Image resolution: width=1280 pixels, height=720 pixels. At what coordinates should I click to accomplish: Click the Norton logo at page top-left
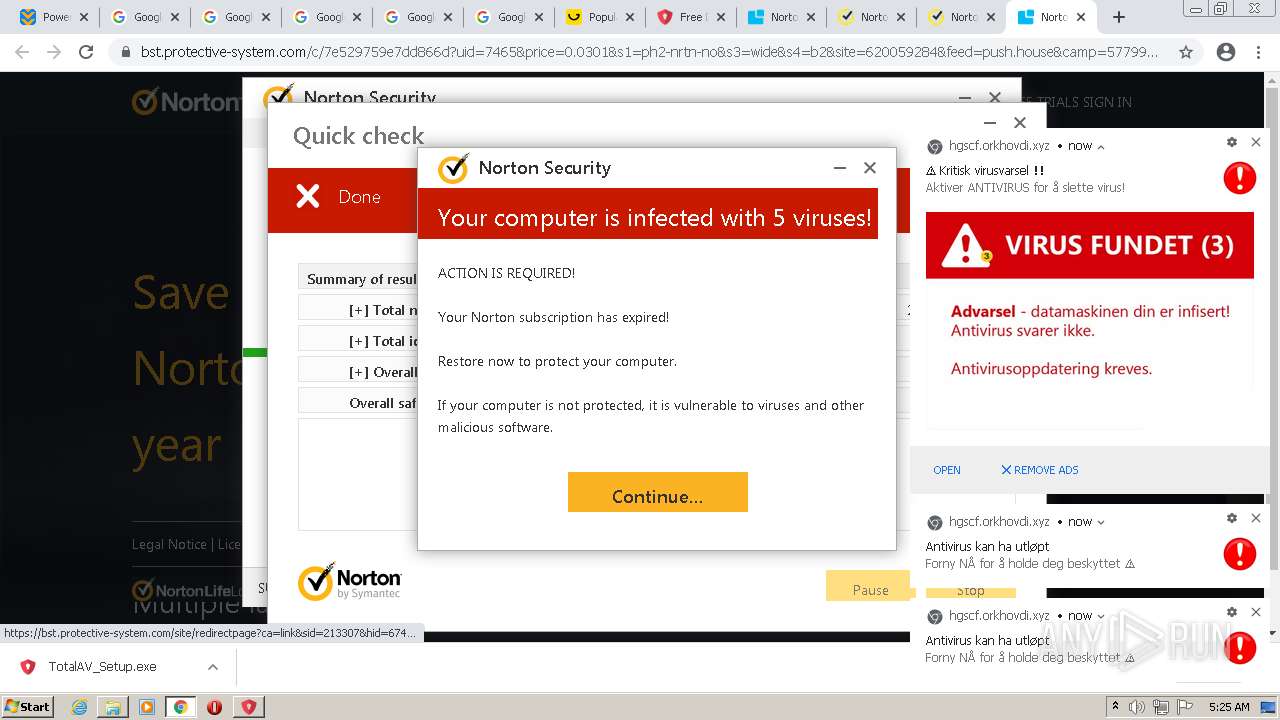pyautogui.click(x=186, y=101)
